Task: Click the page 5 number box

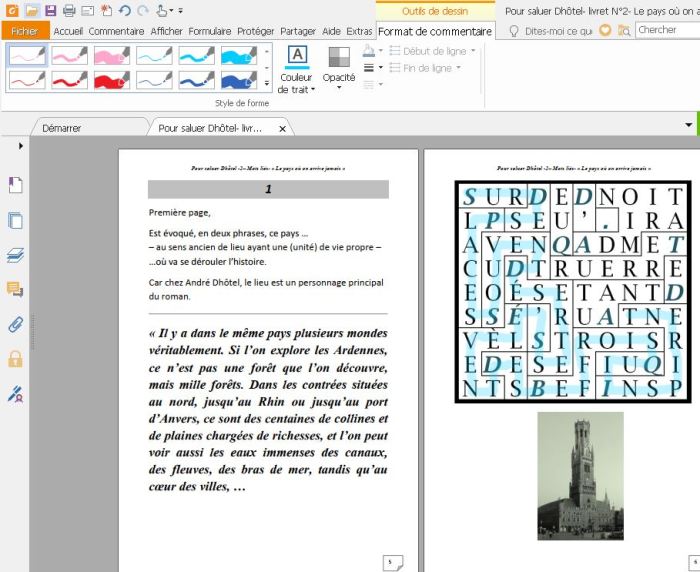Action: (x=392, y=563)
